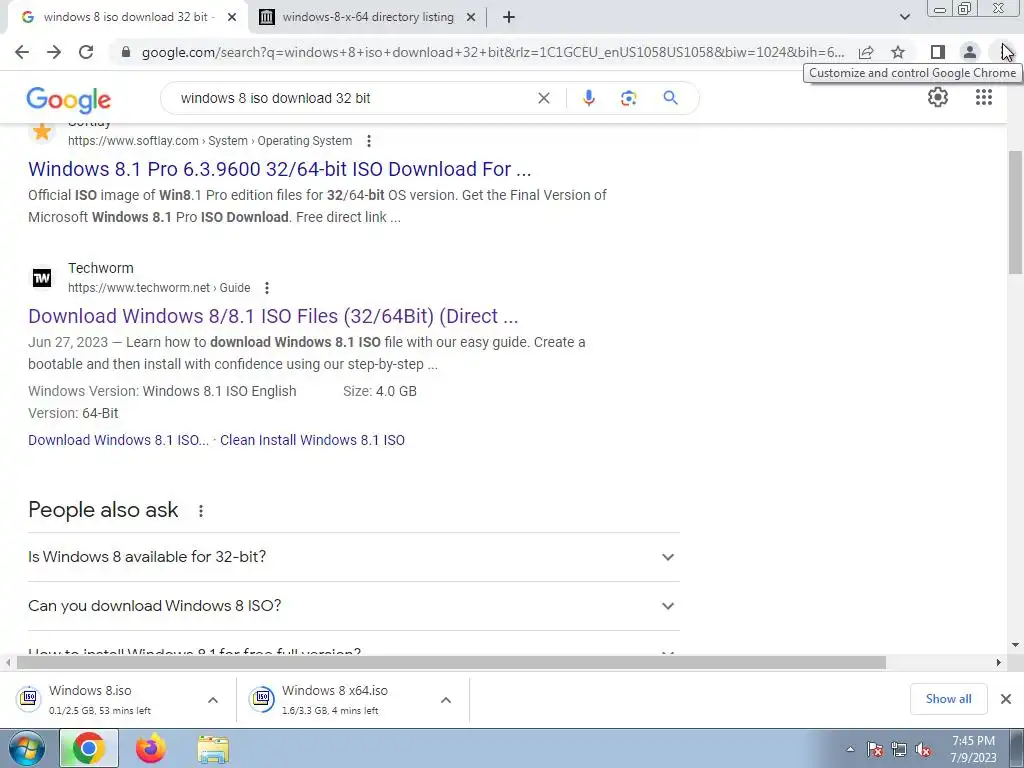Screen dimensions: 1024x768
Task: Open Windows Start menu orb
Action: (x=27, y=748)
